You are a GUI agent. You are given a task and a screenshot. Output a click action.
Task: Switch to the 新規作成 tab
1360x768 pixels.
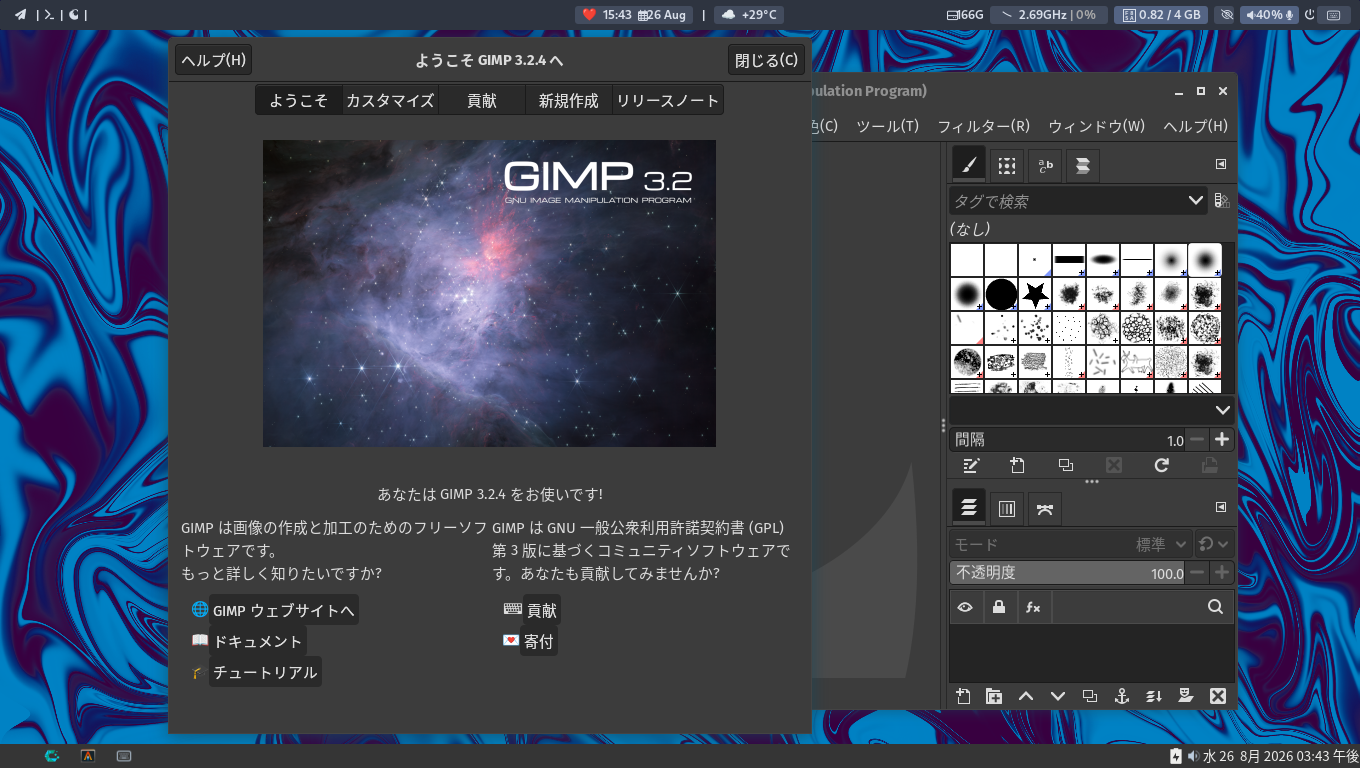[569, 100]
